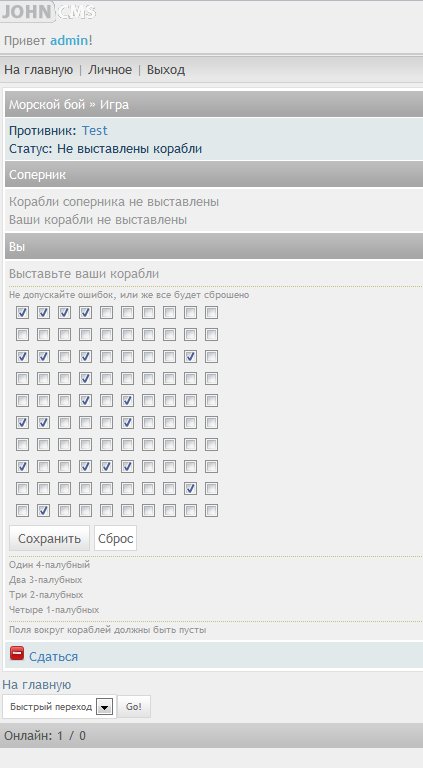Click the Go! button

(x=134, y=707)
